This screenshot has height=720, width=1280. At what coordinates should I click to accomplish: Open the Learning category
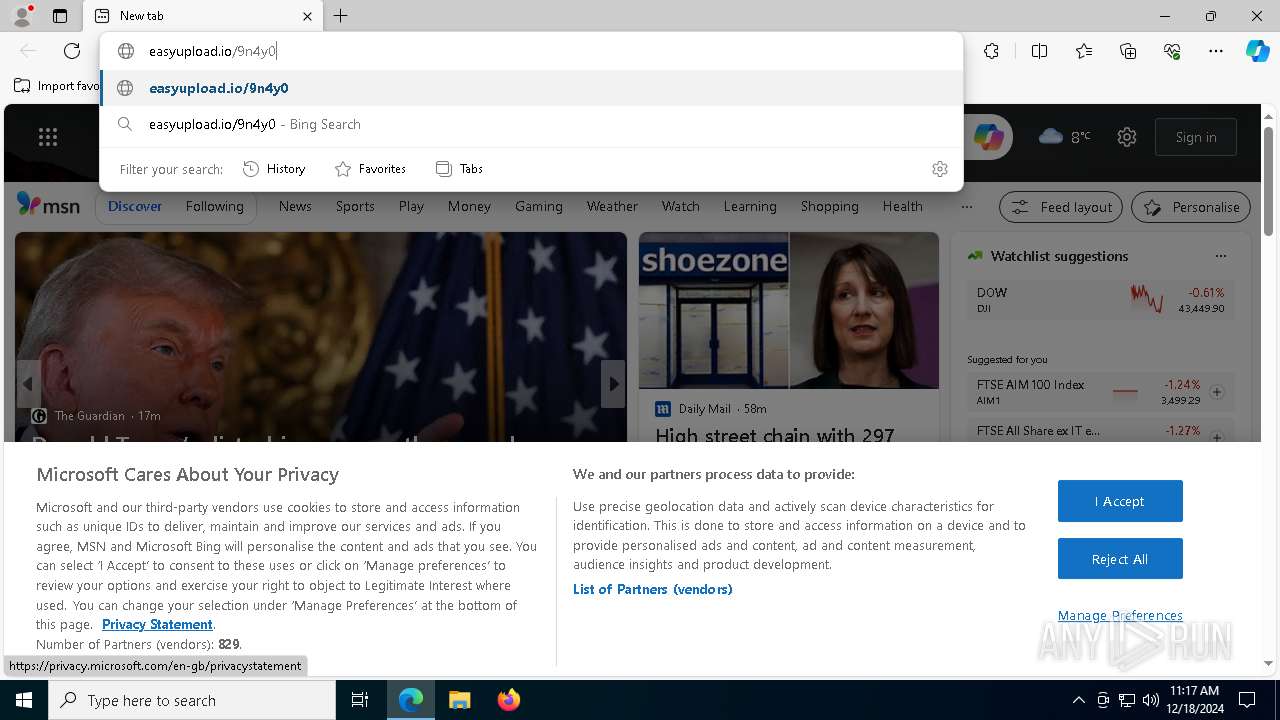pyautogui.click(x=750, y=206)
